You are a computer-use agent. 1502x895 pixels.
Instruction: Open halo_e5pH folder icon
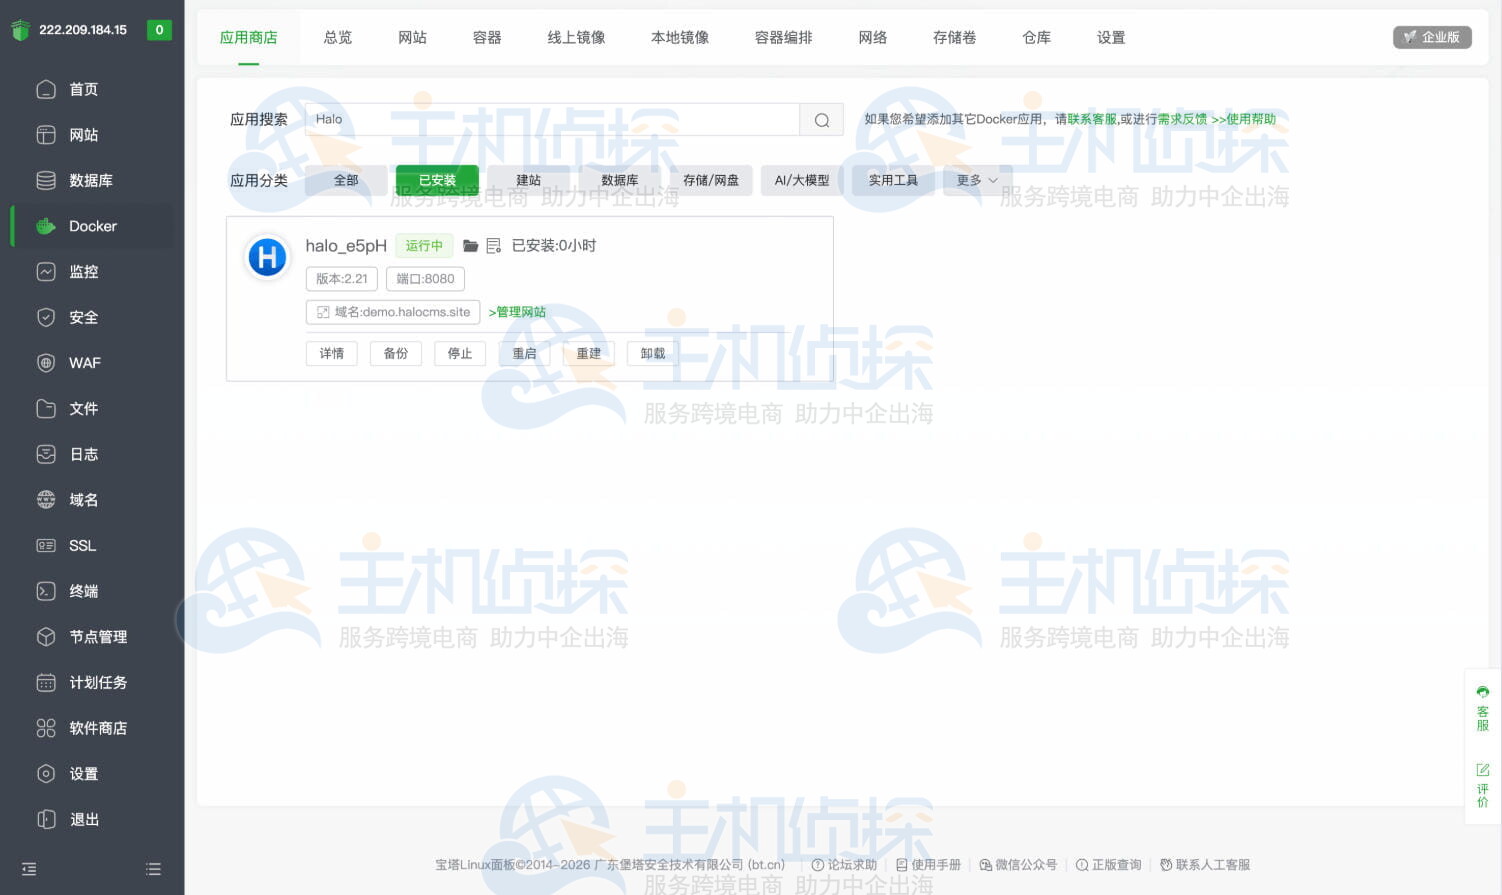pos(471,246)
